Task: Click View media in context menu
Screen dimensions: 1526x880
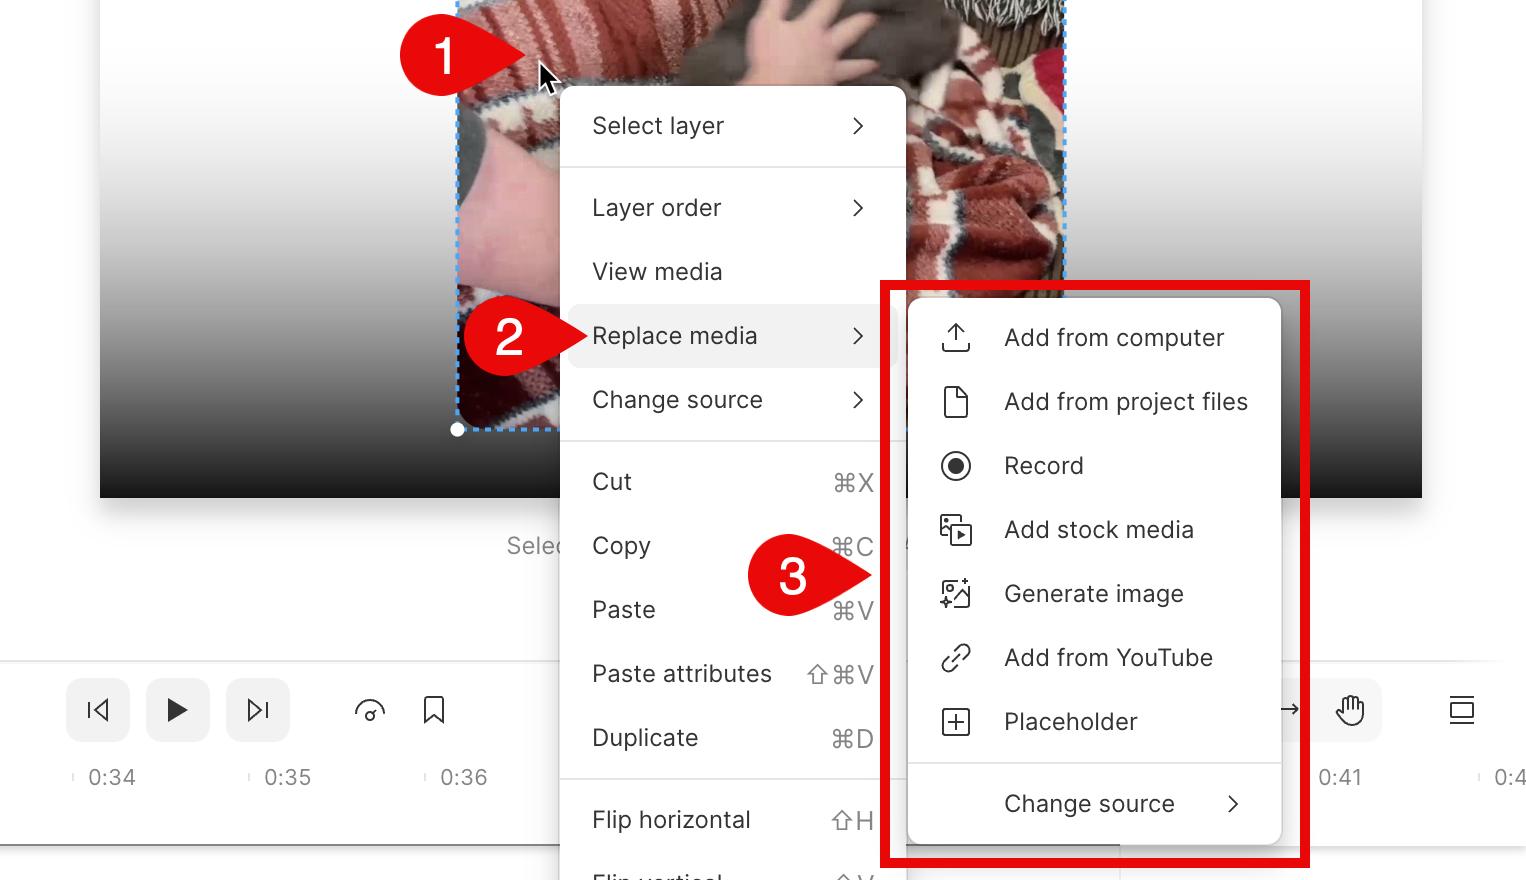Action: point(658,272)
